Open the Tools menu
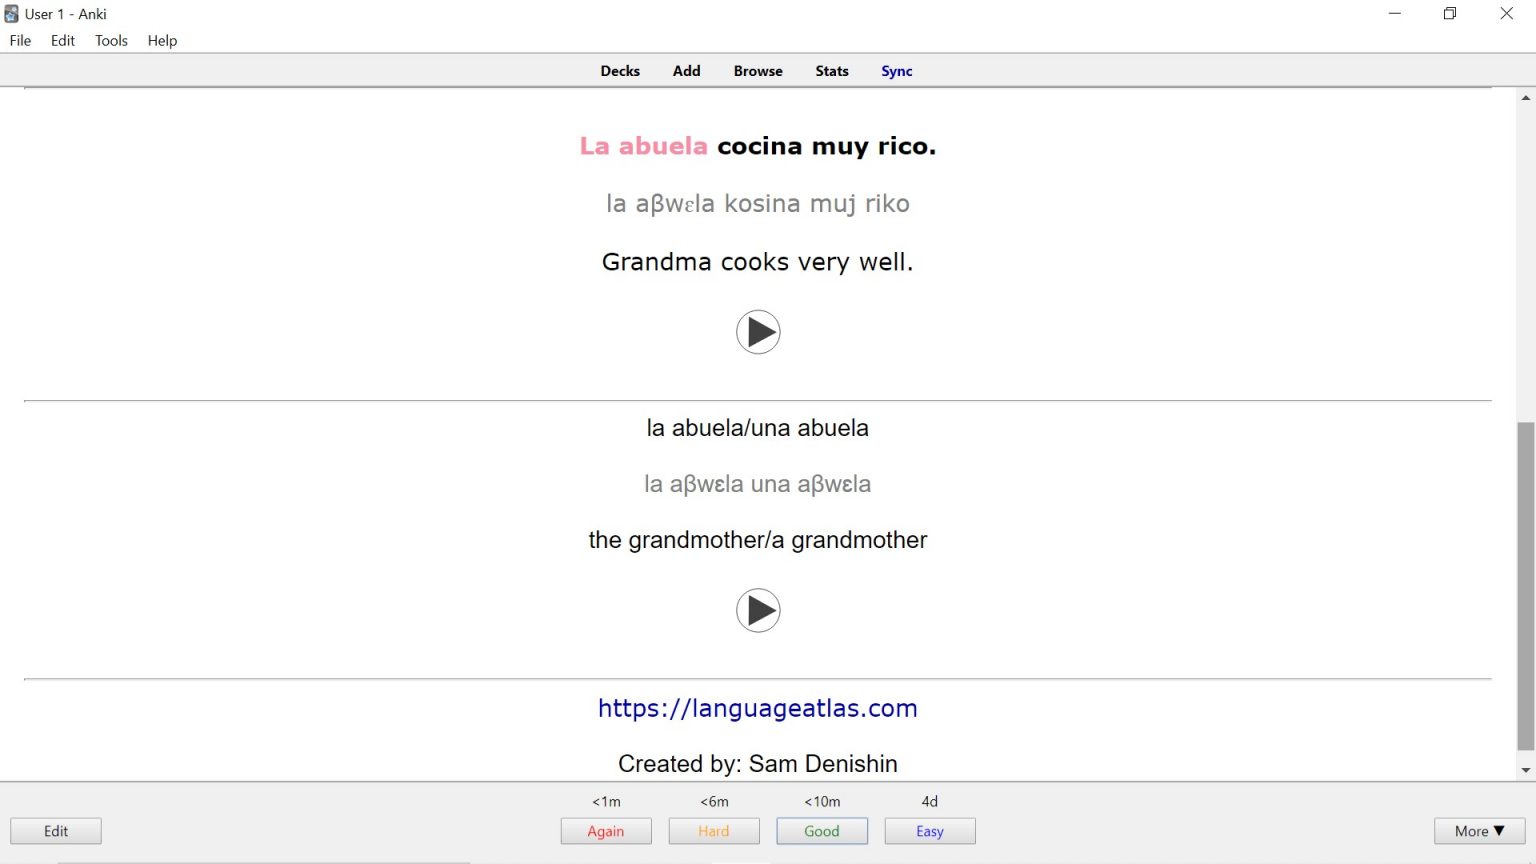This screenshot has height=864, width=1536. tap(111, 40)
